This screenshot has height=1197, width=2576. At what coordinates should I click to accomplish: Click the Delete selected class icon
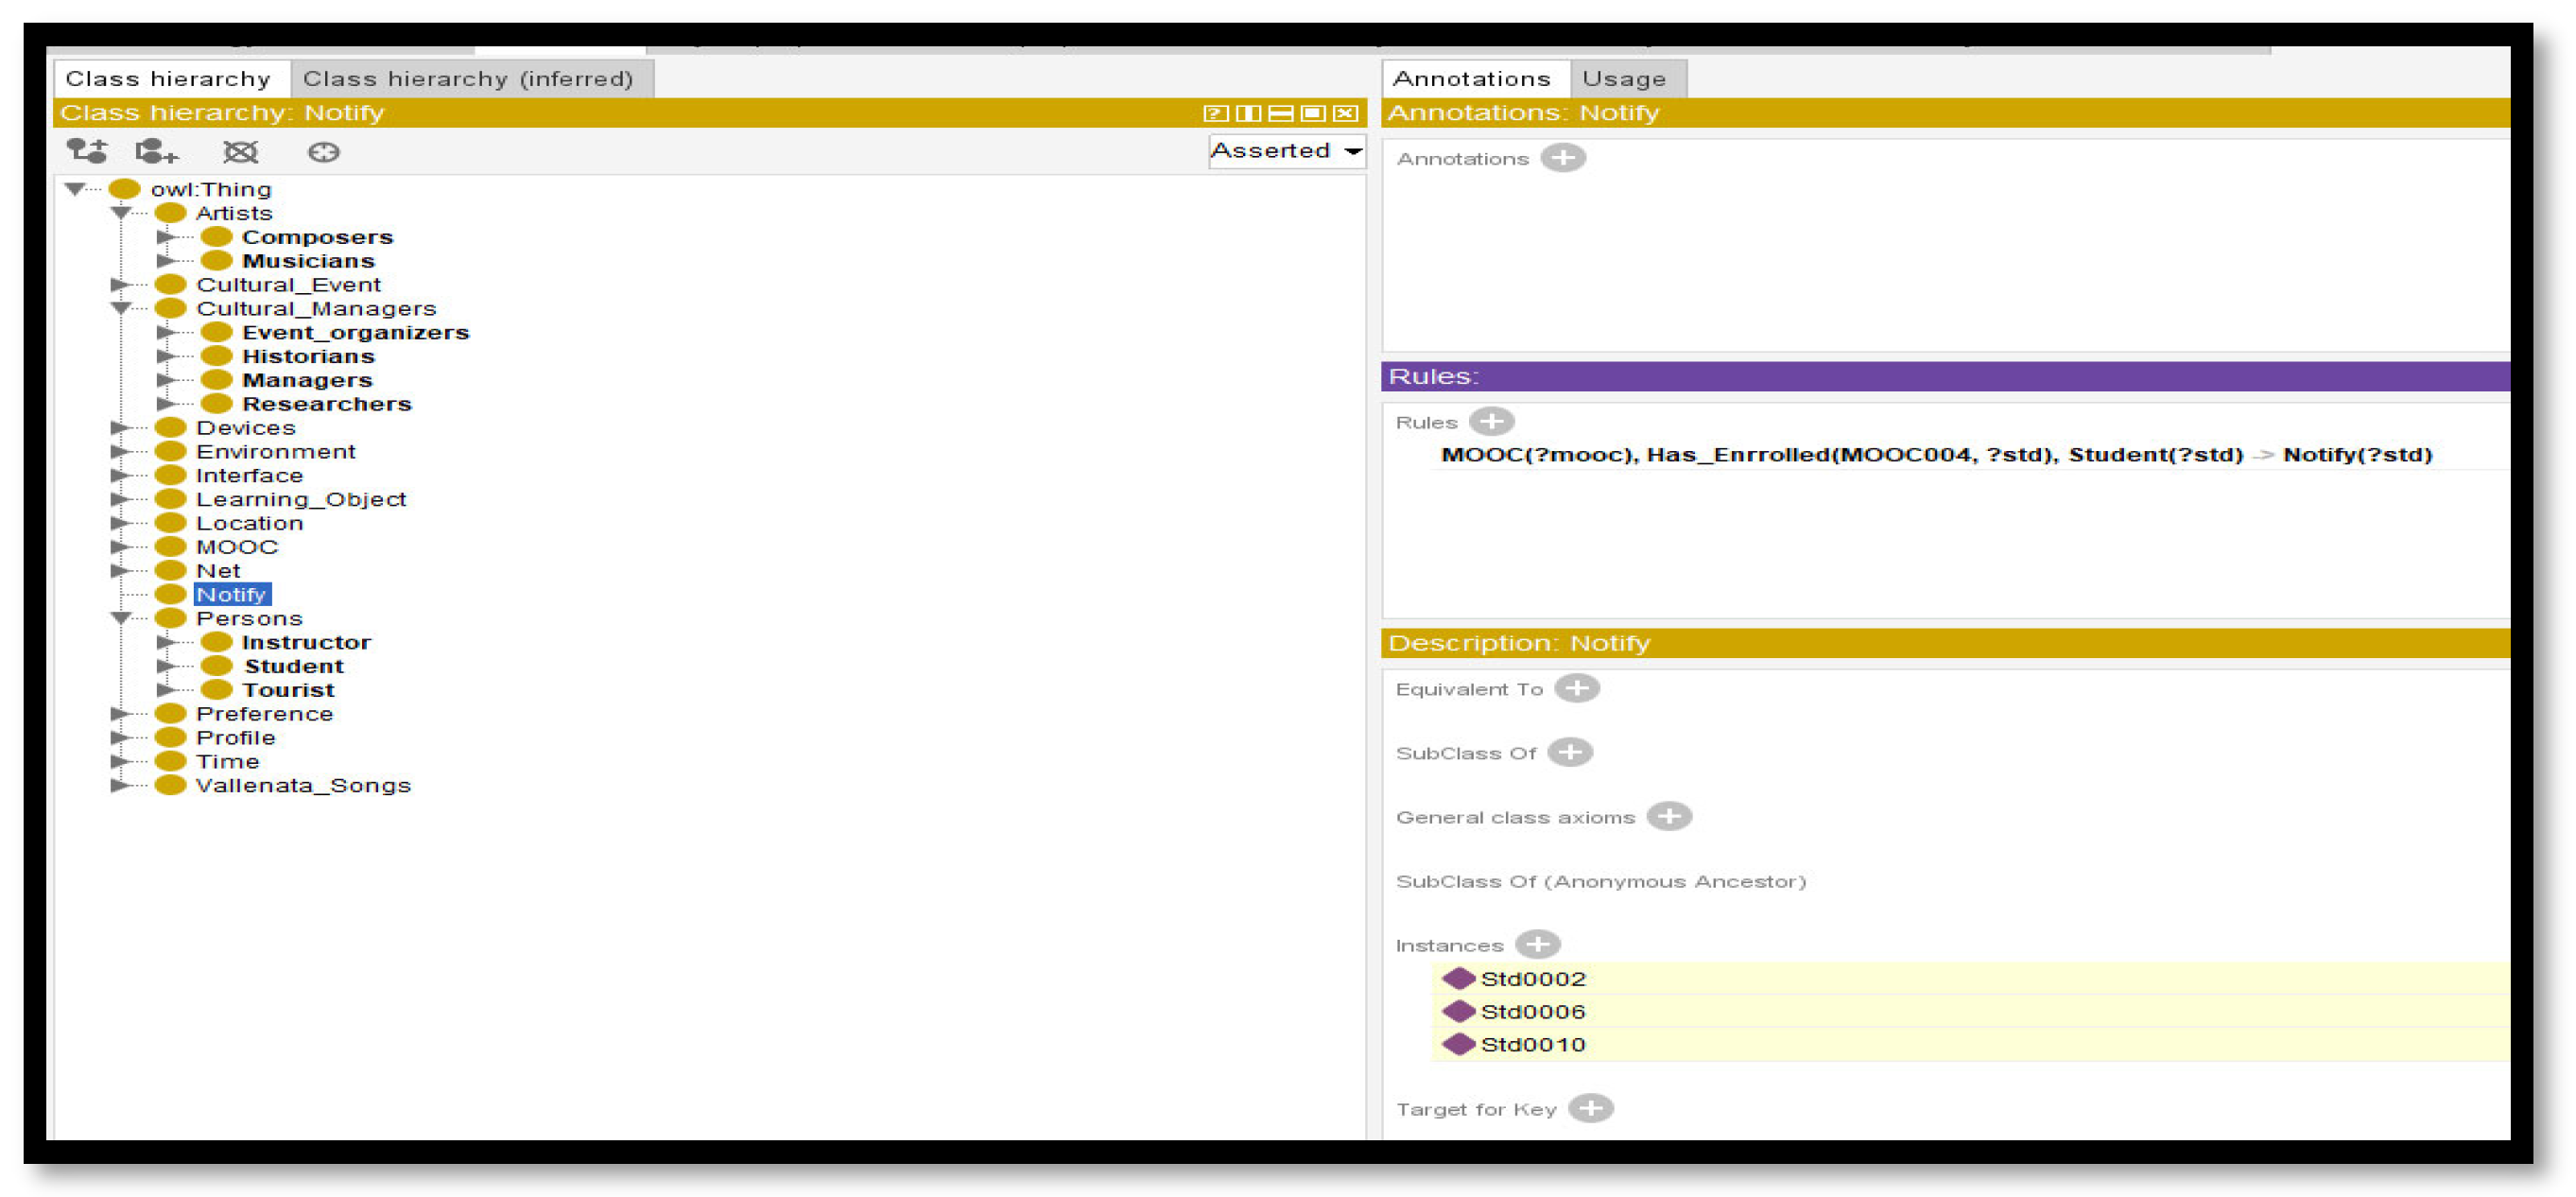tap(240, 151)
